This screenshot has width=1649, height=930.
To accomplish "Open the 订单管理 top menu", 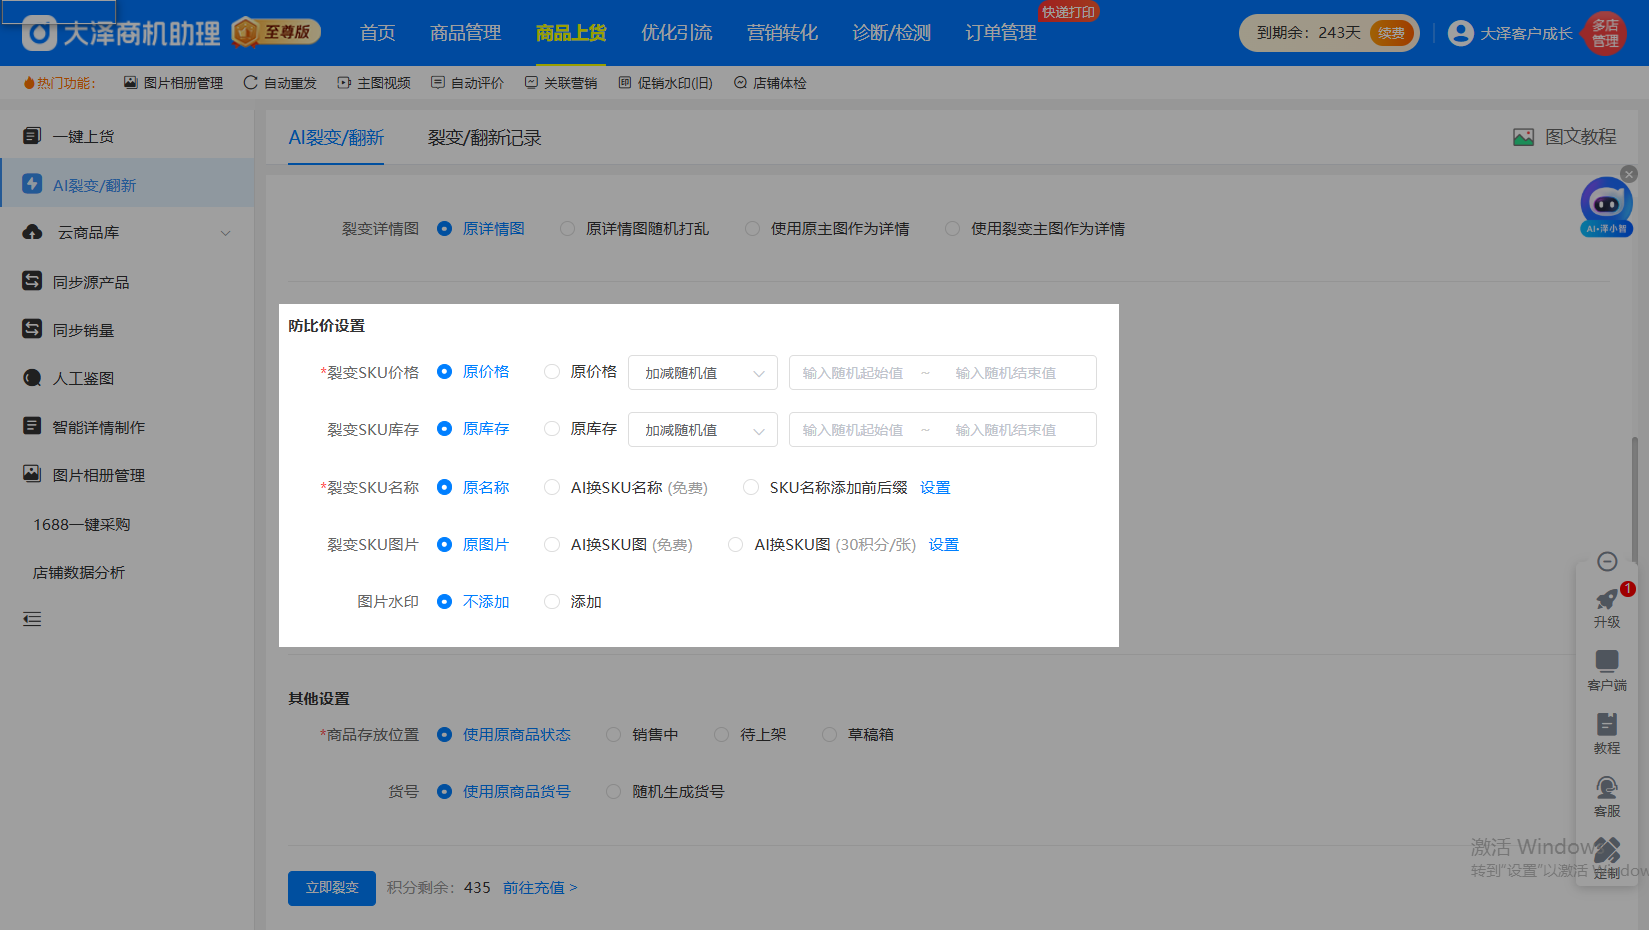I will [1000, 33].
